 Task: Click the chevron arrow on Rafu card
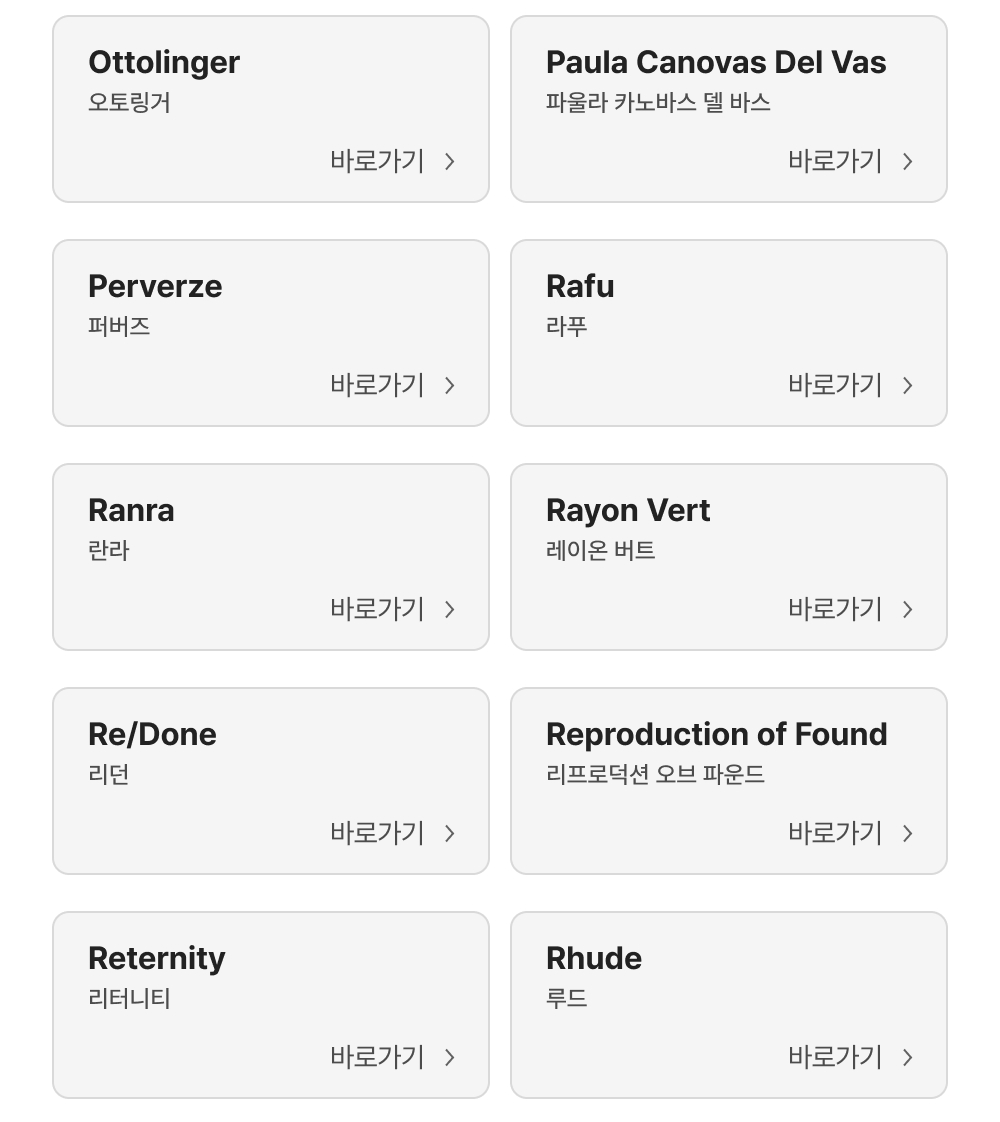(908, 386)
